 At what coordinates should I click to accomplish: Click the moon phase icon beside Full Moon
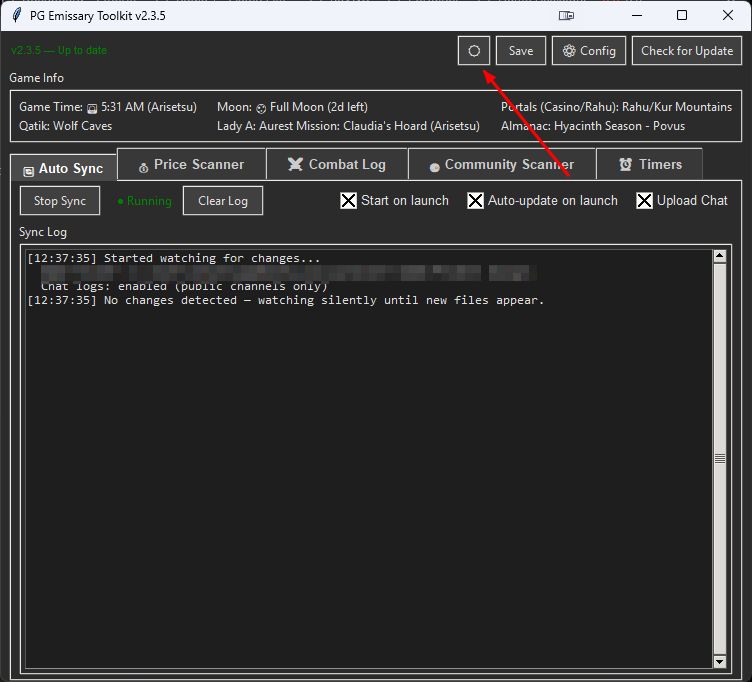[x=261, y=107]
